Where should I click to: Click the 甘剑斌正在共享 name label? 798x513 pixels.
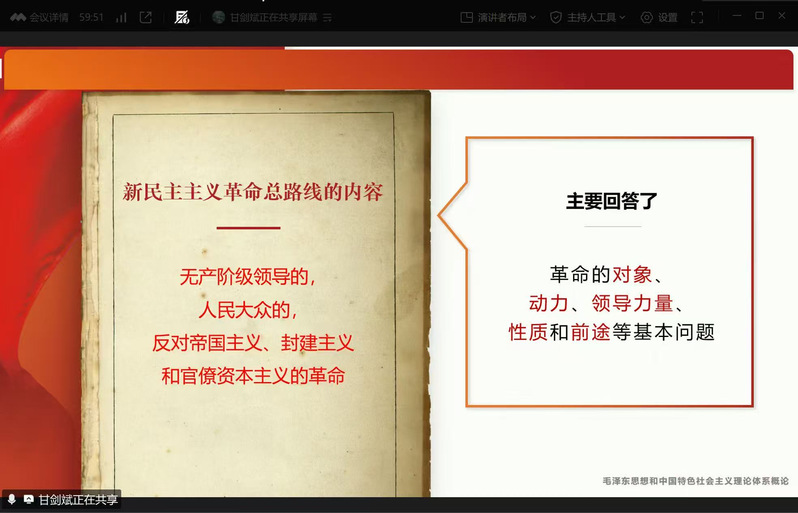78,499
